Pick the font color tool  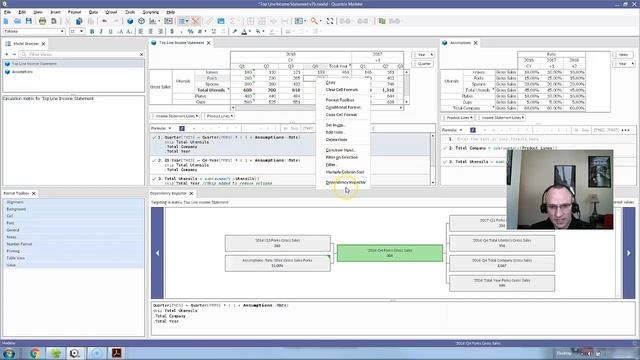244,31
